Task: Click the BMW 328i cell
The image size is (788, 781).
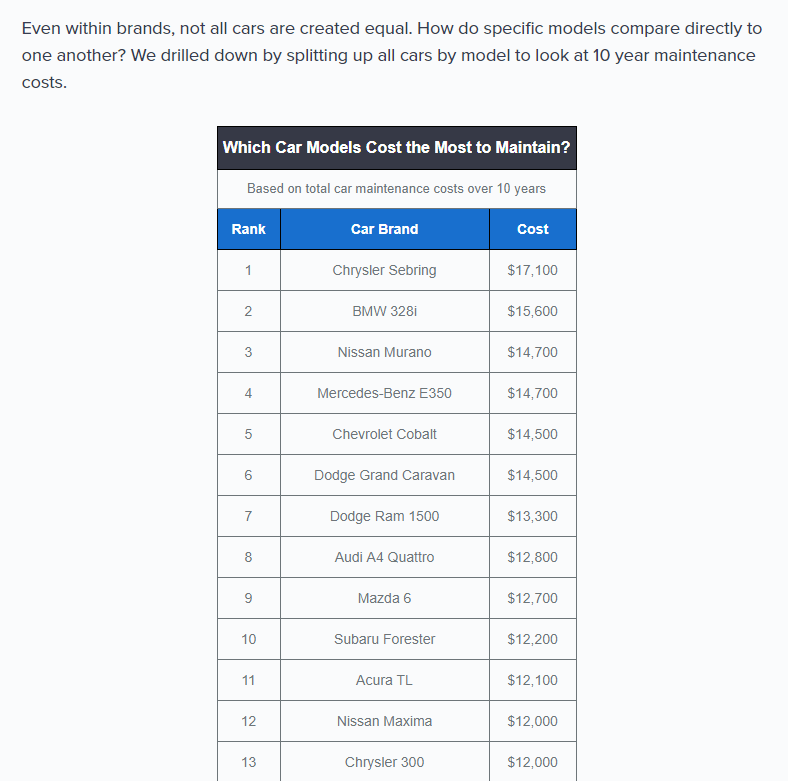Action: (x=384, y=311)
